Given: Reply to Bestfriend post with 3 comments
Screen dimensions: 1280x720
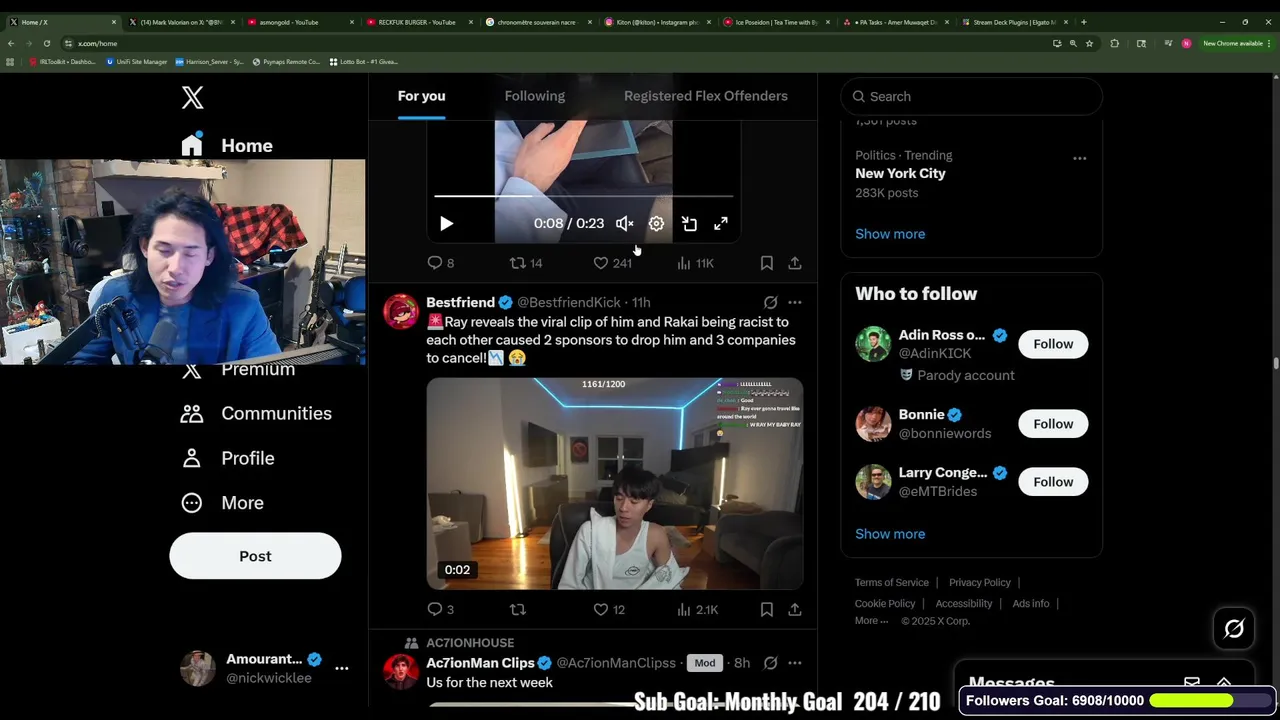Looking at the screenshot, I should pos(440,609).
